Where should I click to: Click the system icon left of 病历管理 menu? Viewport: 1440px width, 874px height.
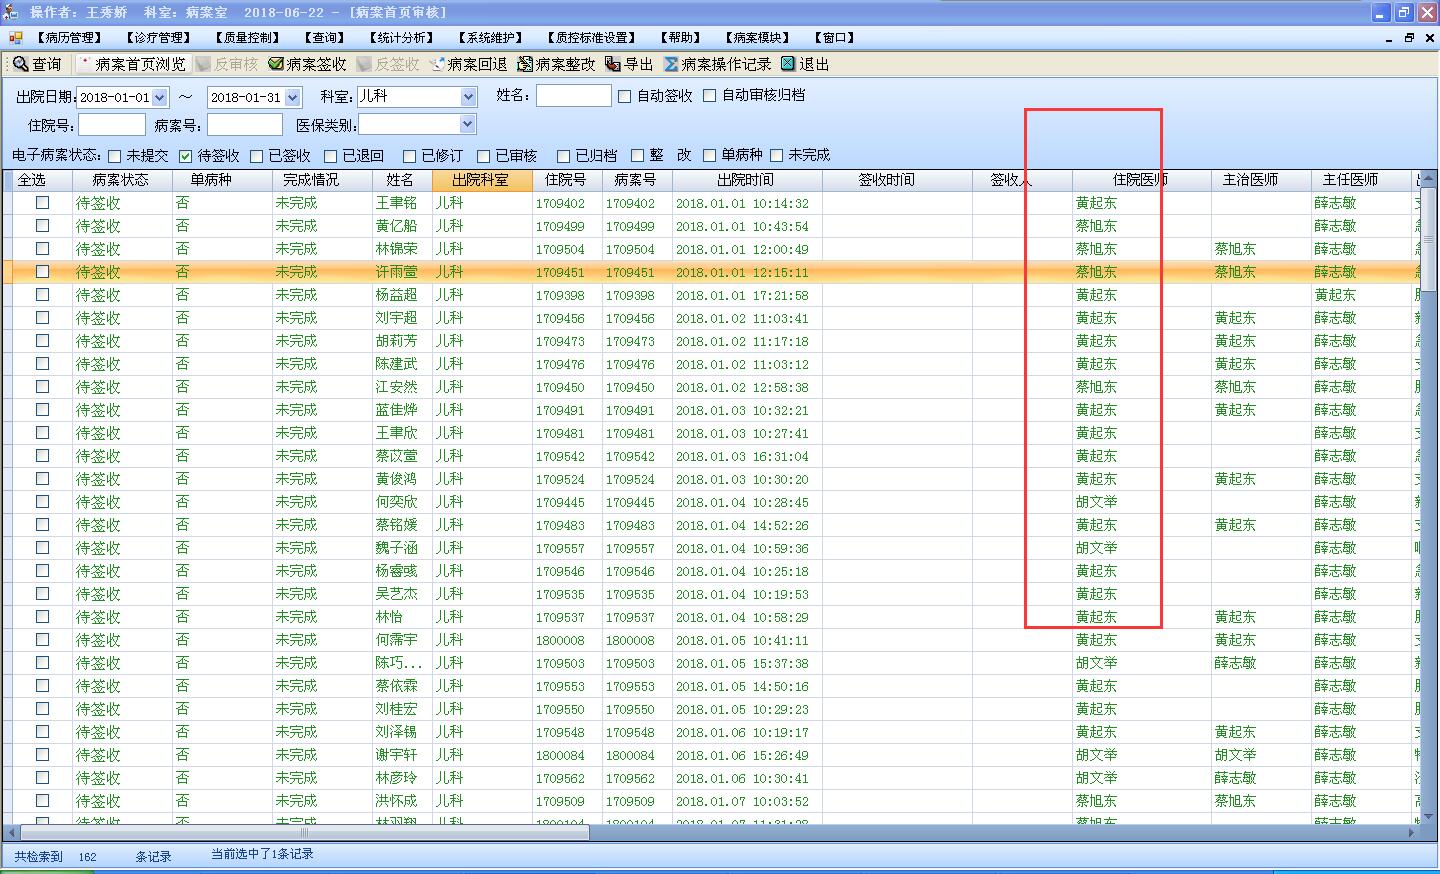coord(15,38)
